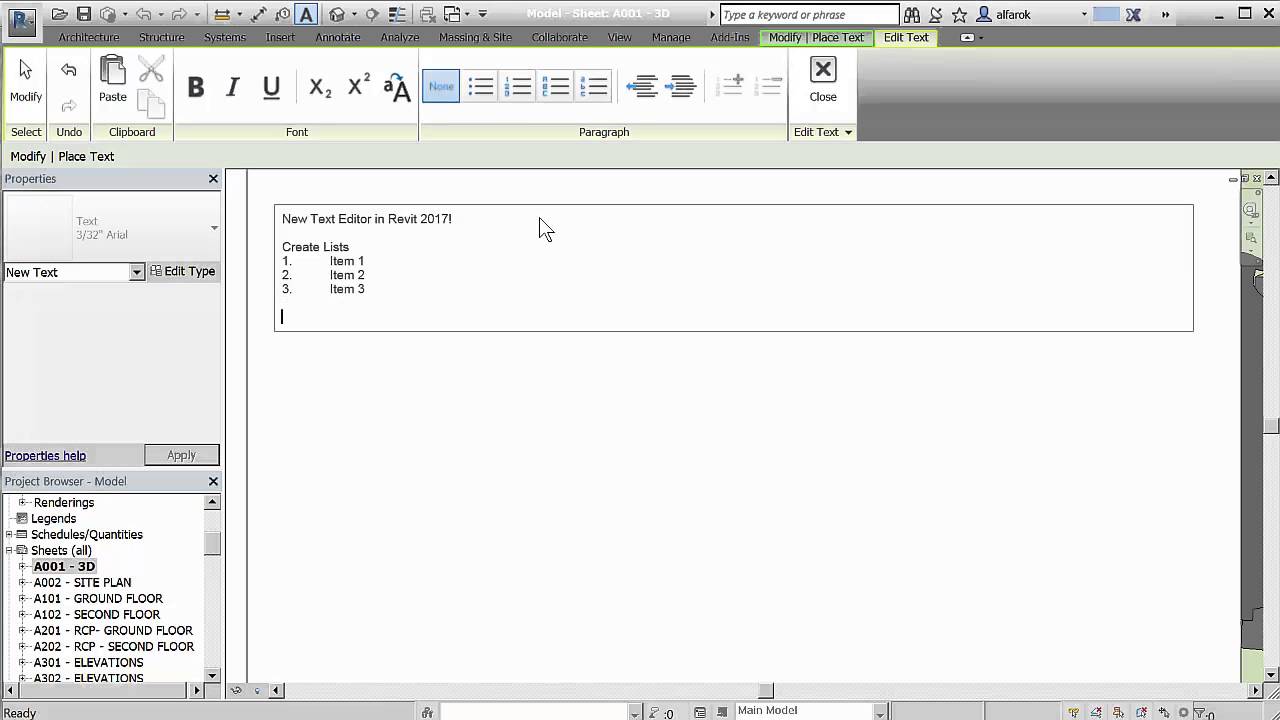Toggle lowercase abc list style
Screen dimensions: 1280x720
594,86
